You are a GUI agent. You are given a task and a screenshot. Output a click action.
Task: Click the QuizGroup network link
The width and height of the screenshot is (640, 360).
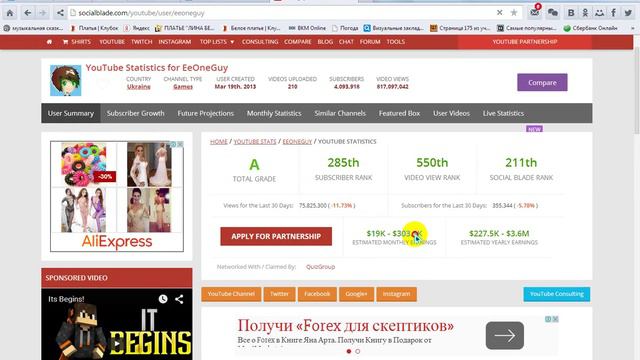pyautogui.click(x=320, y=267)
